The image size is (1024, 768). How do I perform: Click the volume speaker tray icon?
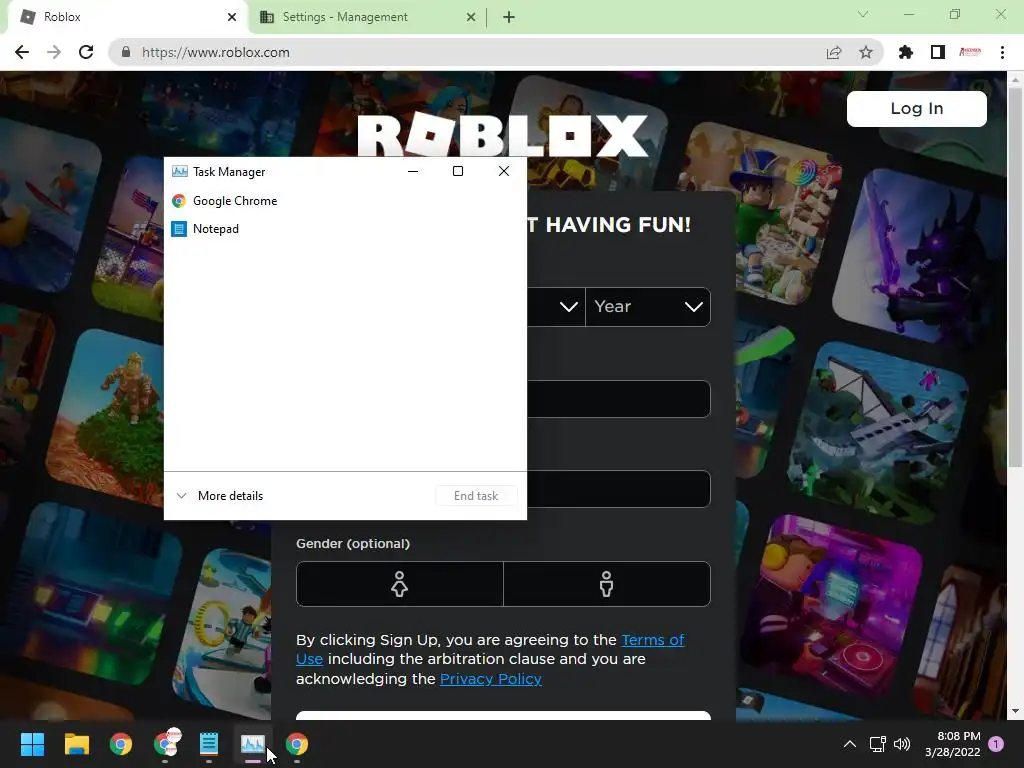point(902,744)
